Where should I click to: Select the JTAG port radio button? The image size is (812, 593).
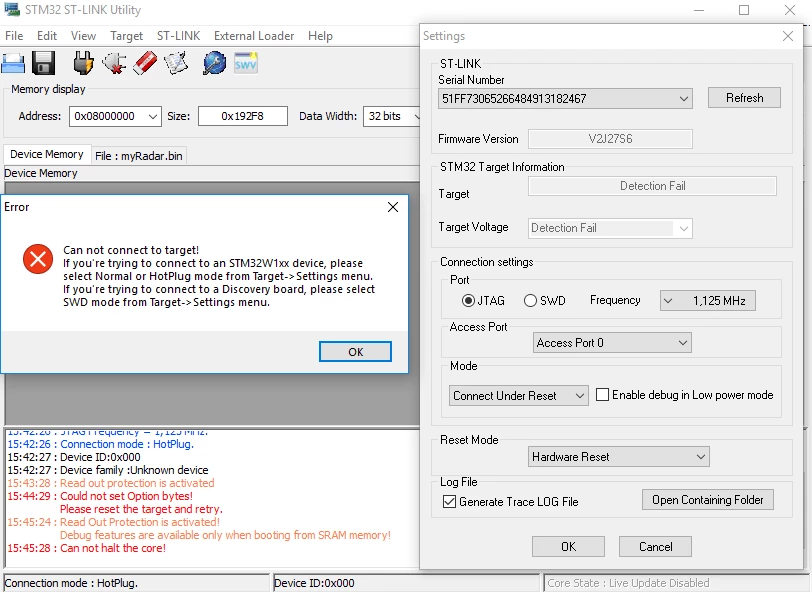point(468,301)
